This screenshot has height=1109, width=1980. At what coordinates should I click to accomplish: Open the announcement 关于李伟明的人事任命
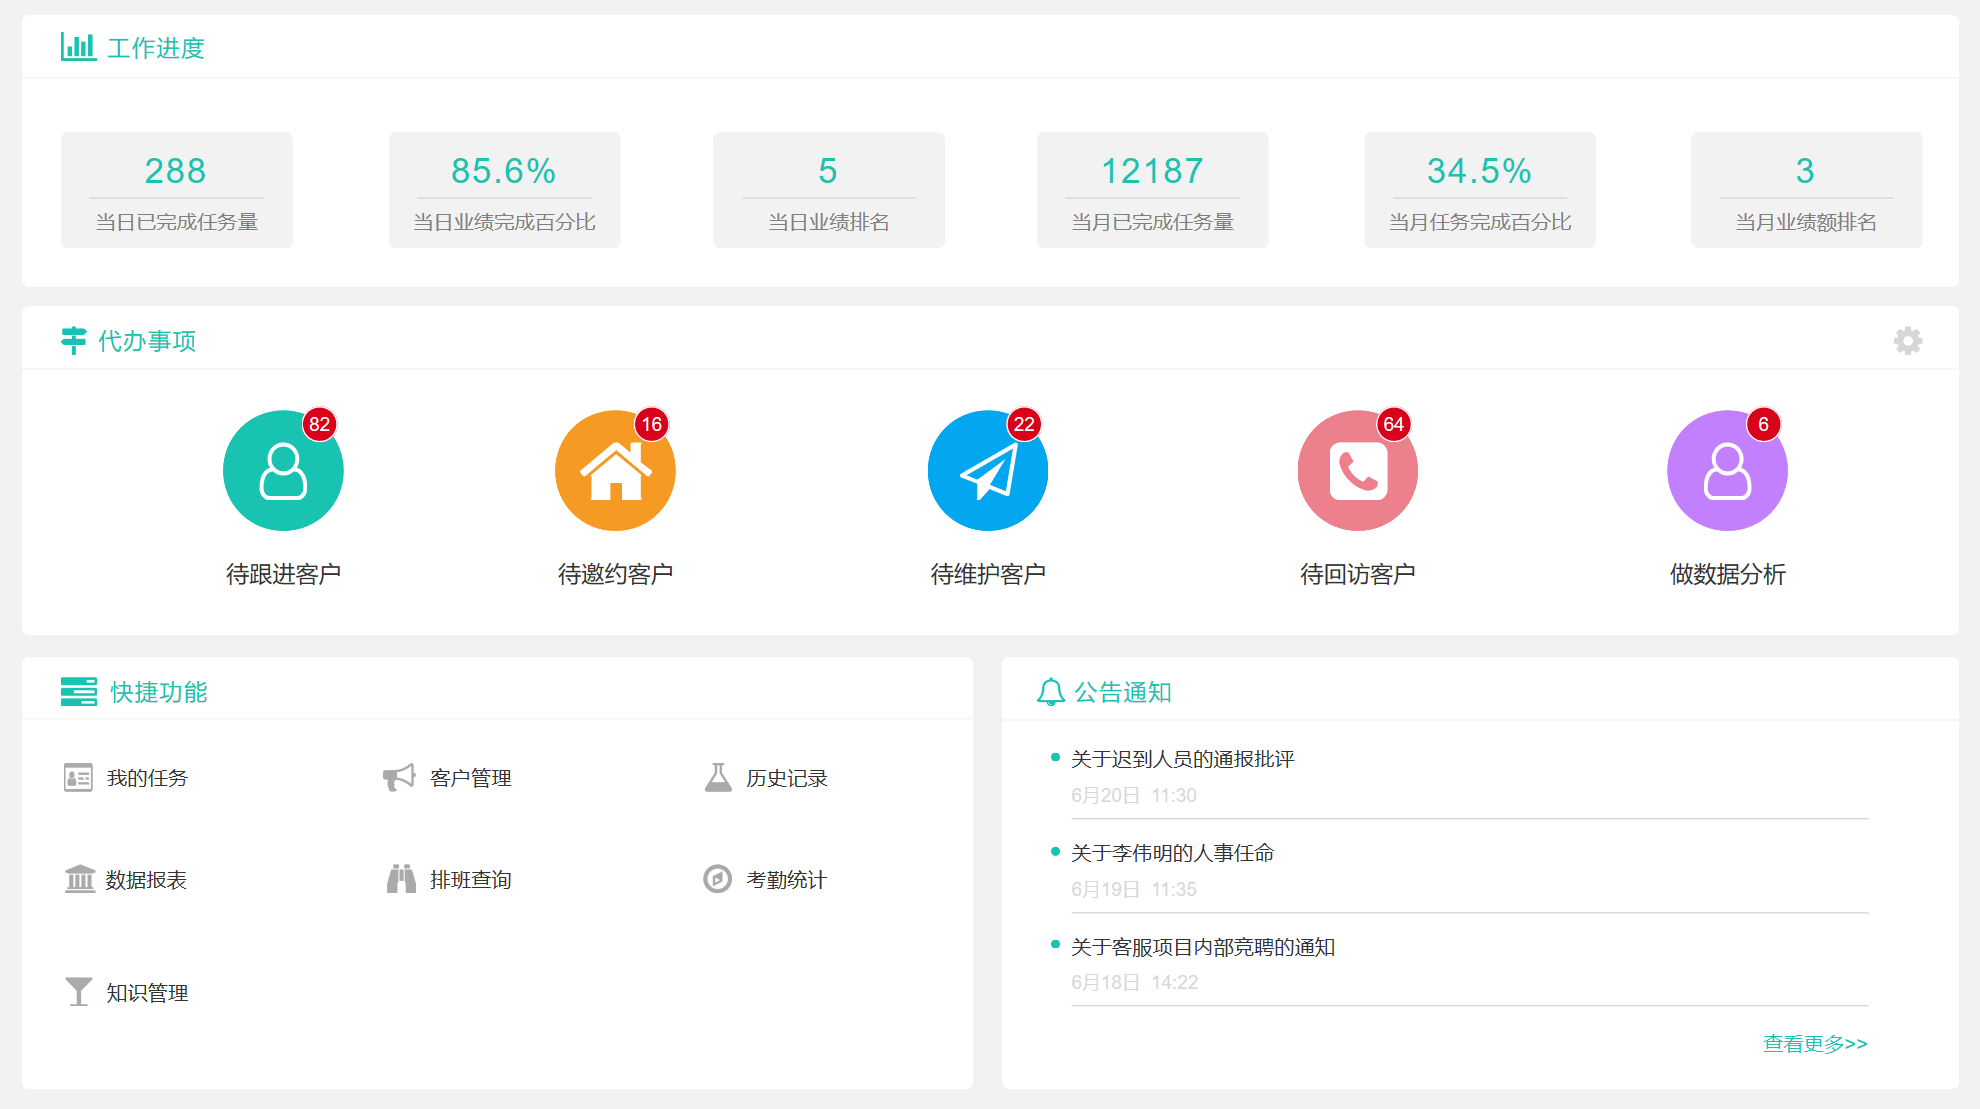[x=1175, y=853]
